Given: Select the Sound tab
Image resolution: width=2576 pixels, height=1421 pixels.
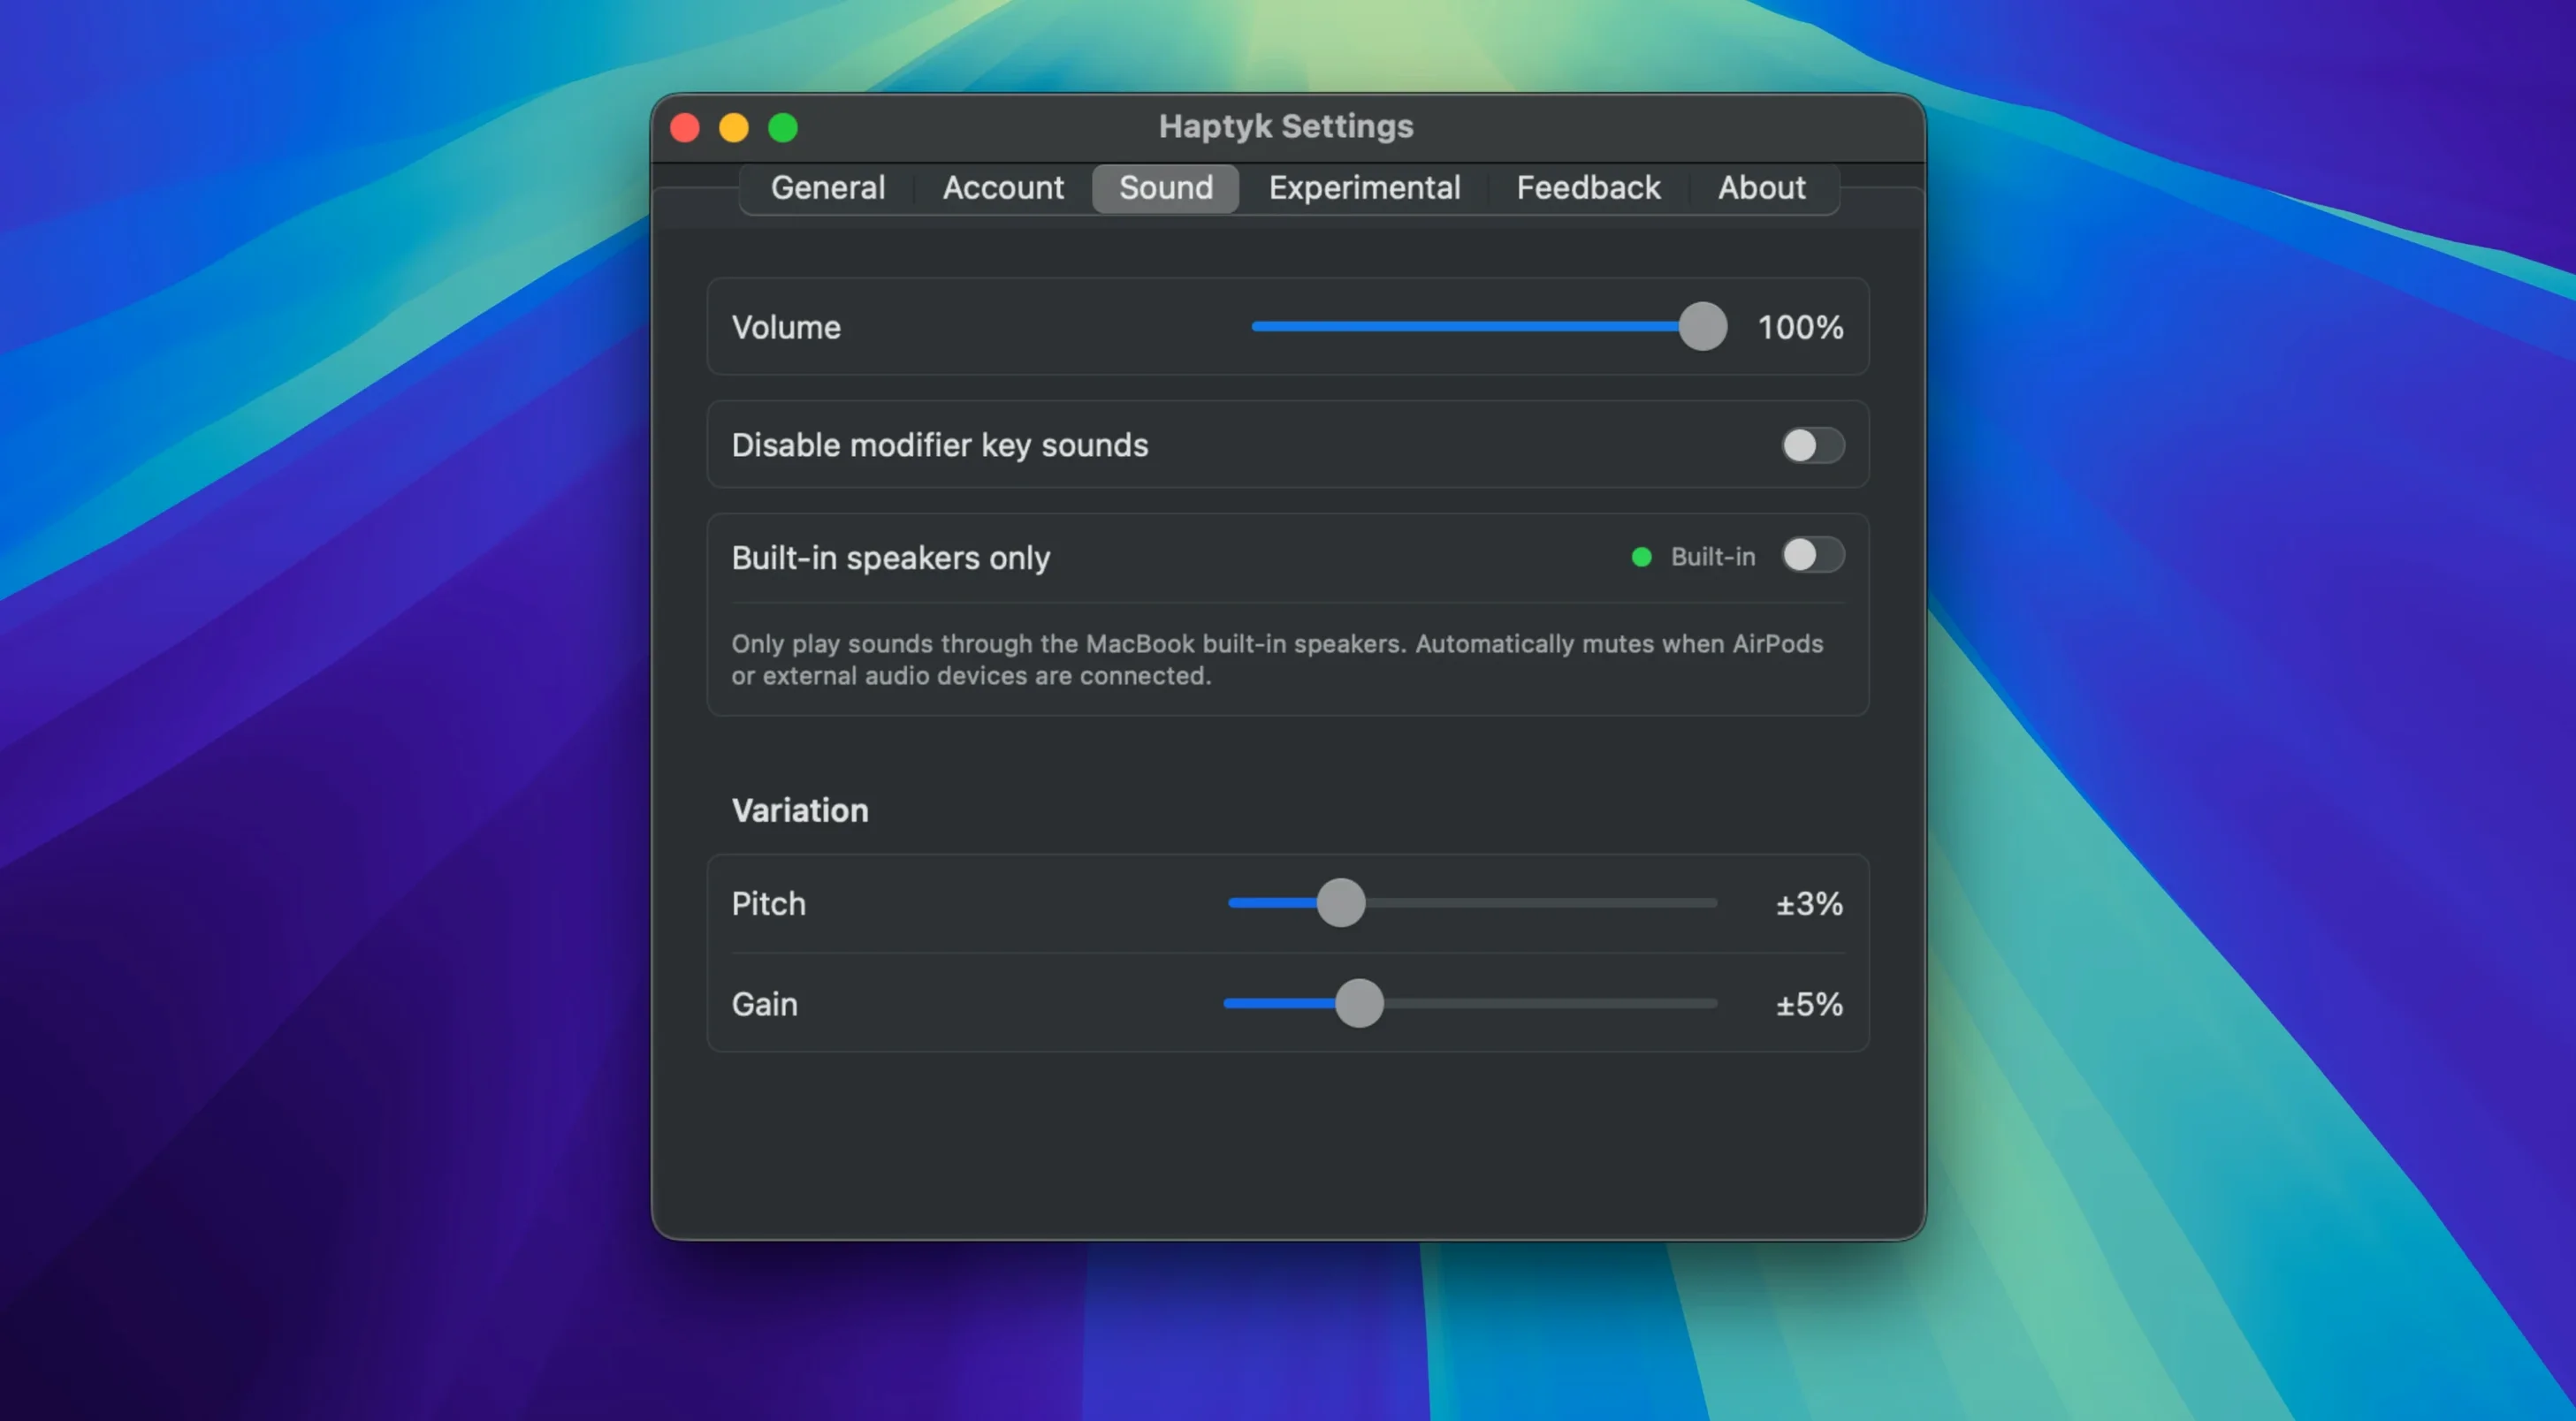Looking at the screenshot, I should [x=1165, y=188].
